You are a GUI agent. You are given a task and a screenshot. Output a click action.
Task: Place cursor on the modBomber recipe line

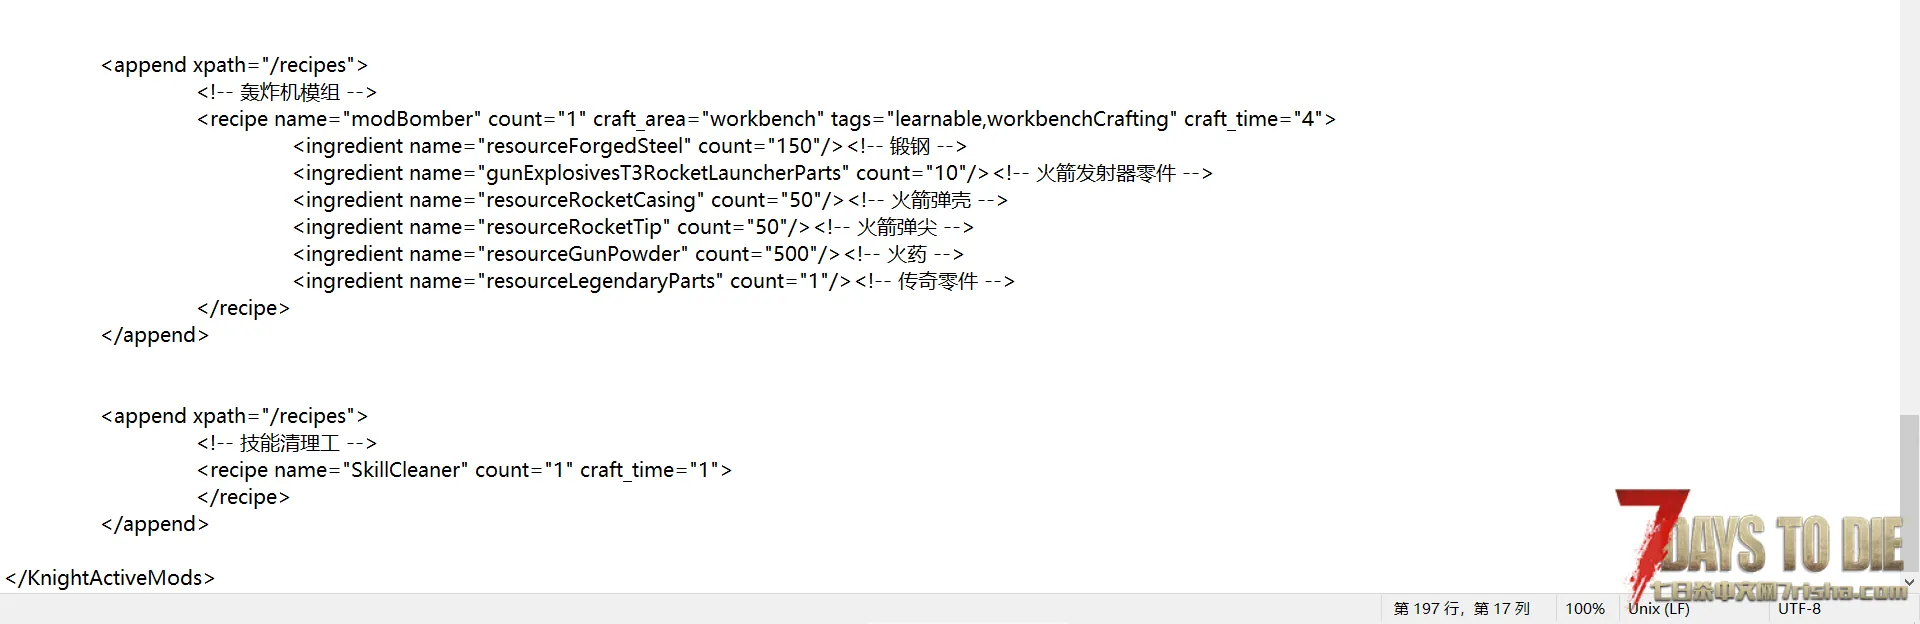click(x=766, y=119)
